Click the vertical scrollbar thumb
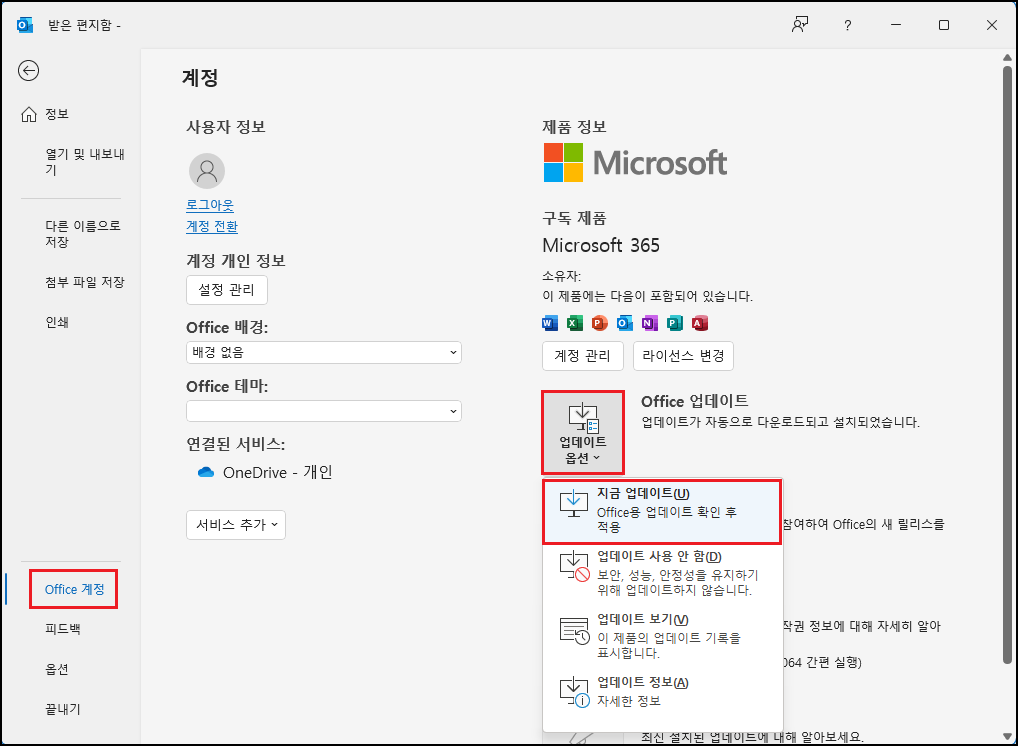The width and height of the screenshot is (1018, 746). (x=1007, y=364)
